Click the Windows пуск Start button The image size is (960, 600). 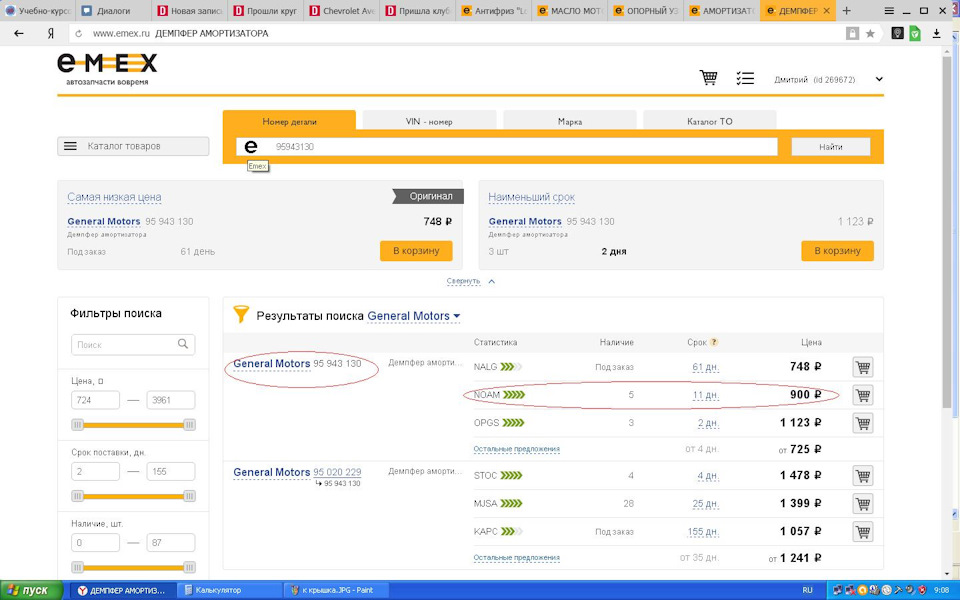point(31,590)
